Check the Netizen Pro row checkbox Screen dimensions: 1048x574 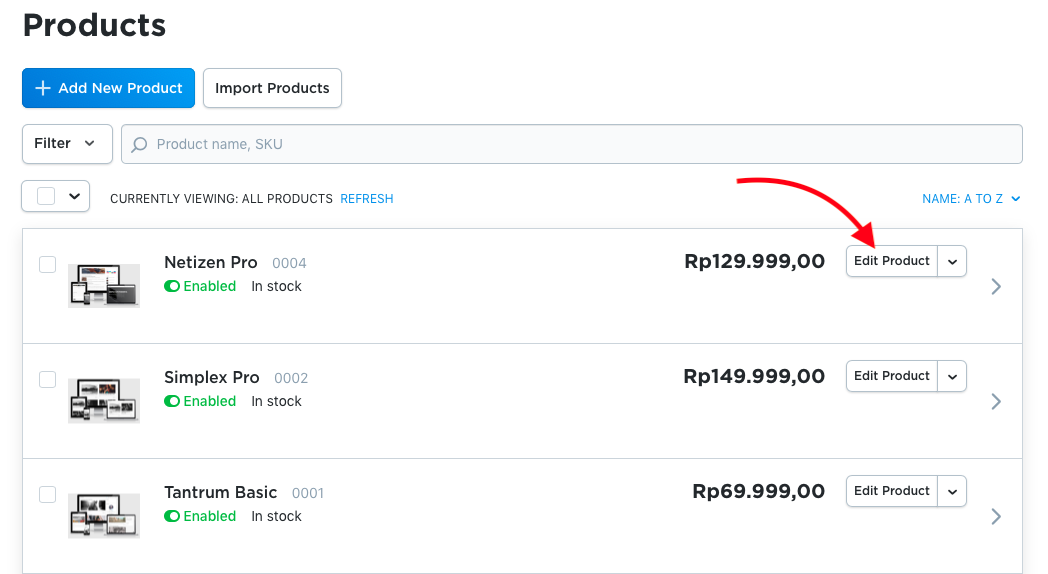[47, 265]
